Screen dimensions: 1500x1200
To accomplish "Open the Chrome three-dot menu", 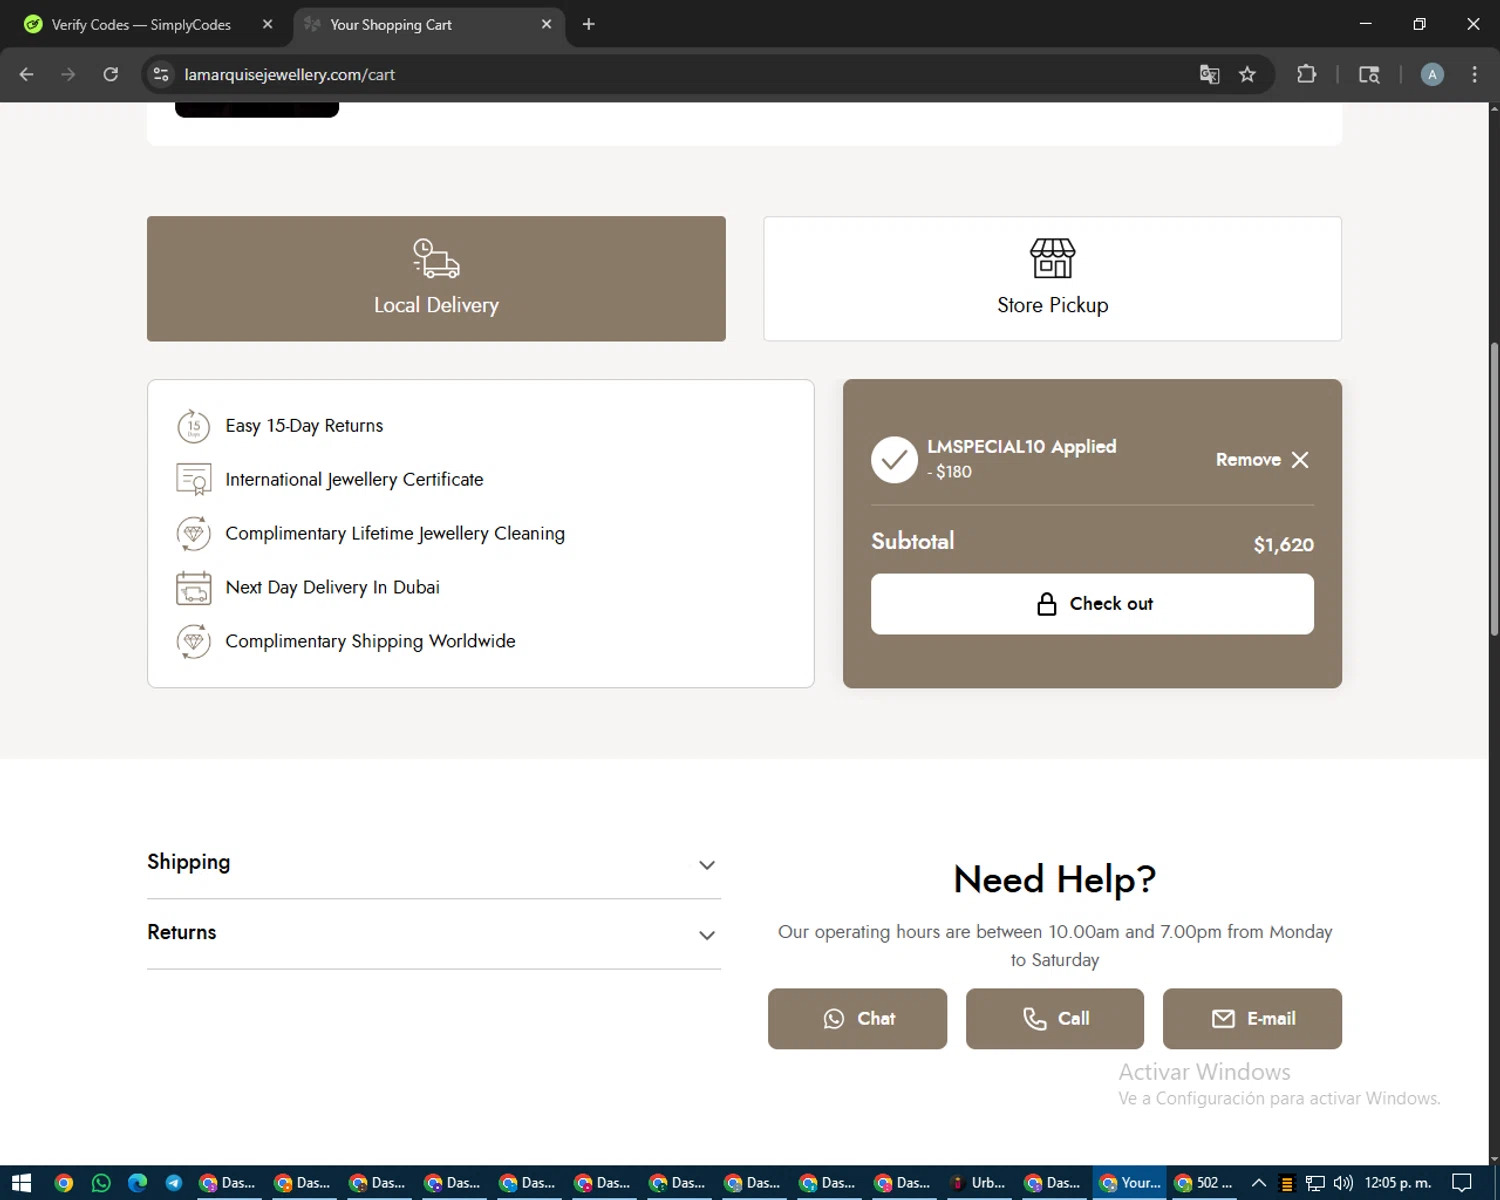I will click(1474, 74).
